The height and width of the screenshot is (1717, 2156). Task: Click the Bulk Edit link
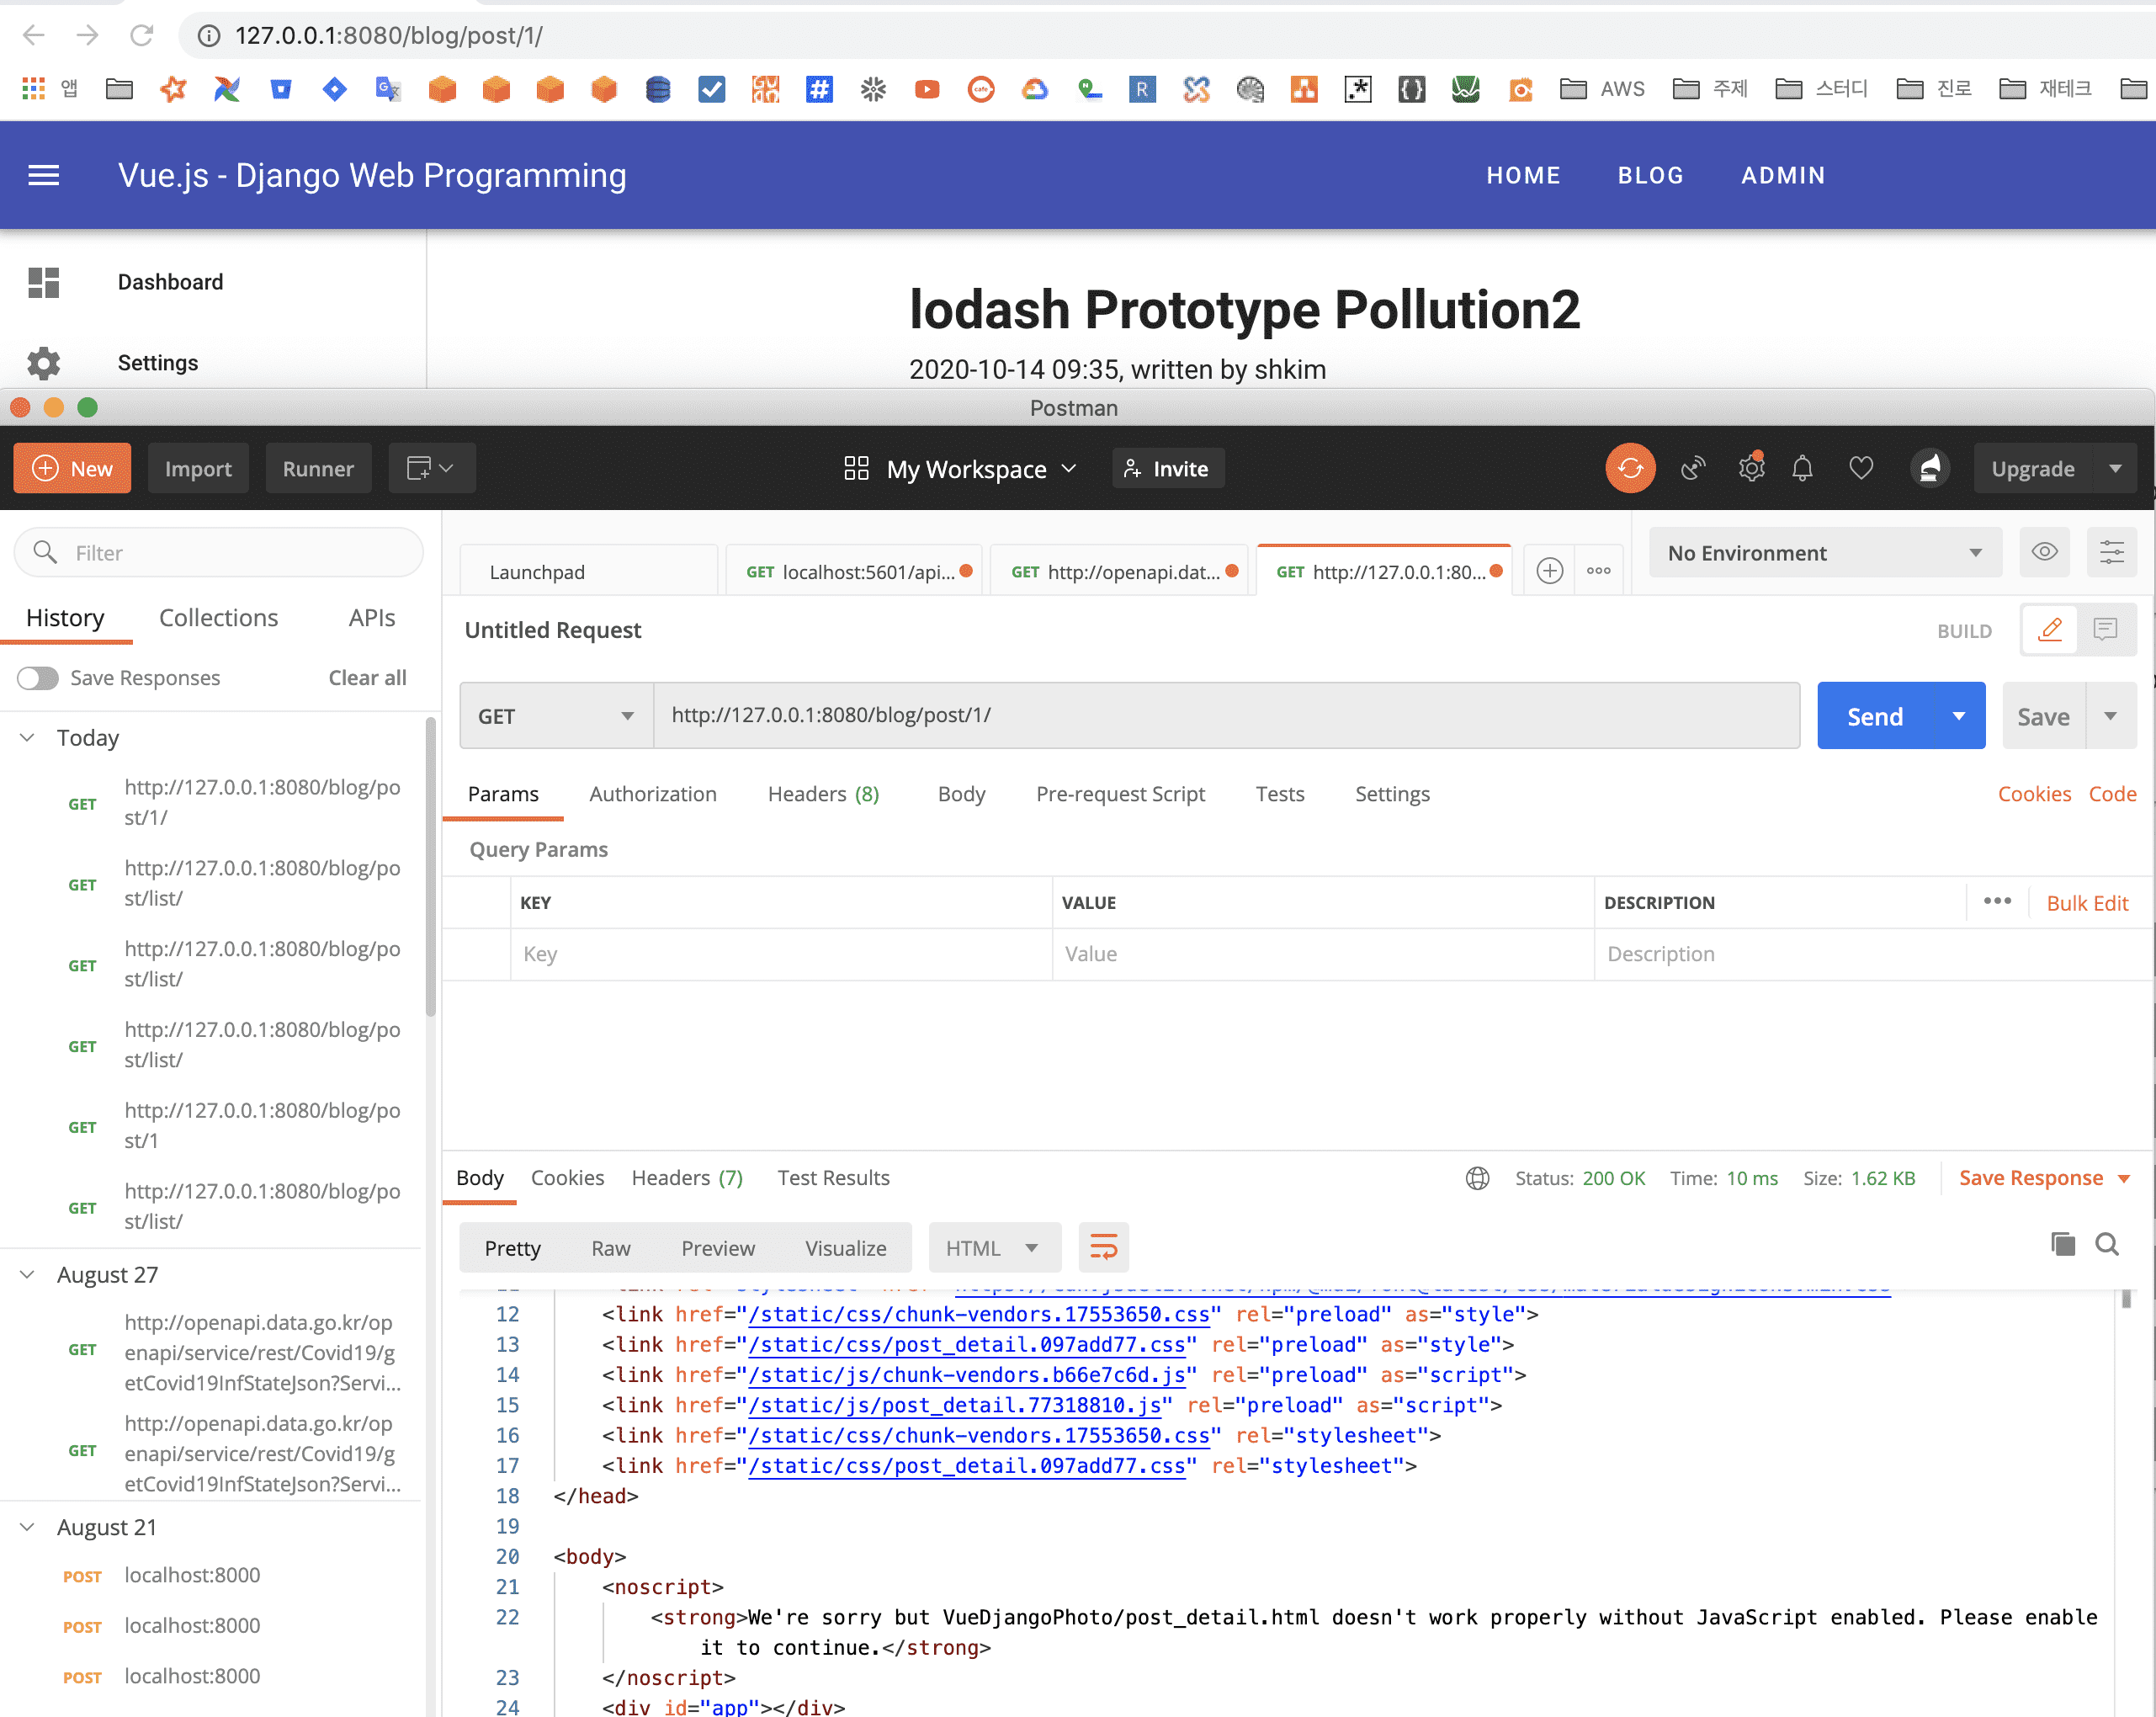point(2087,903)
